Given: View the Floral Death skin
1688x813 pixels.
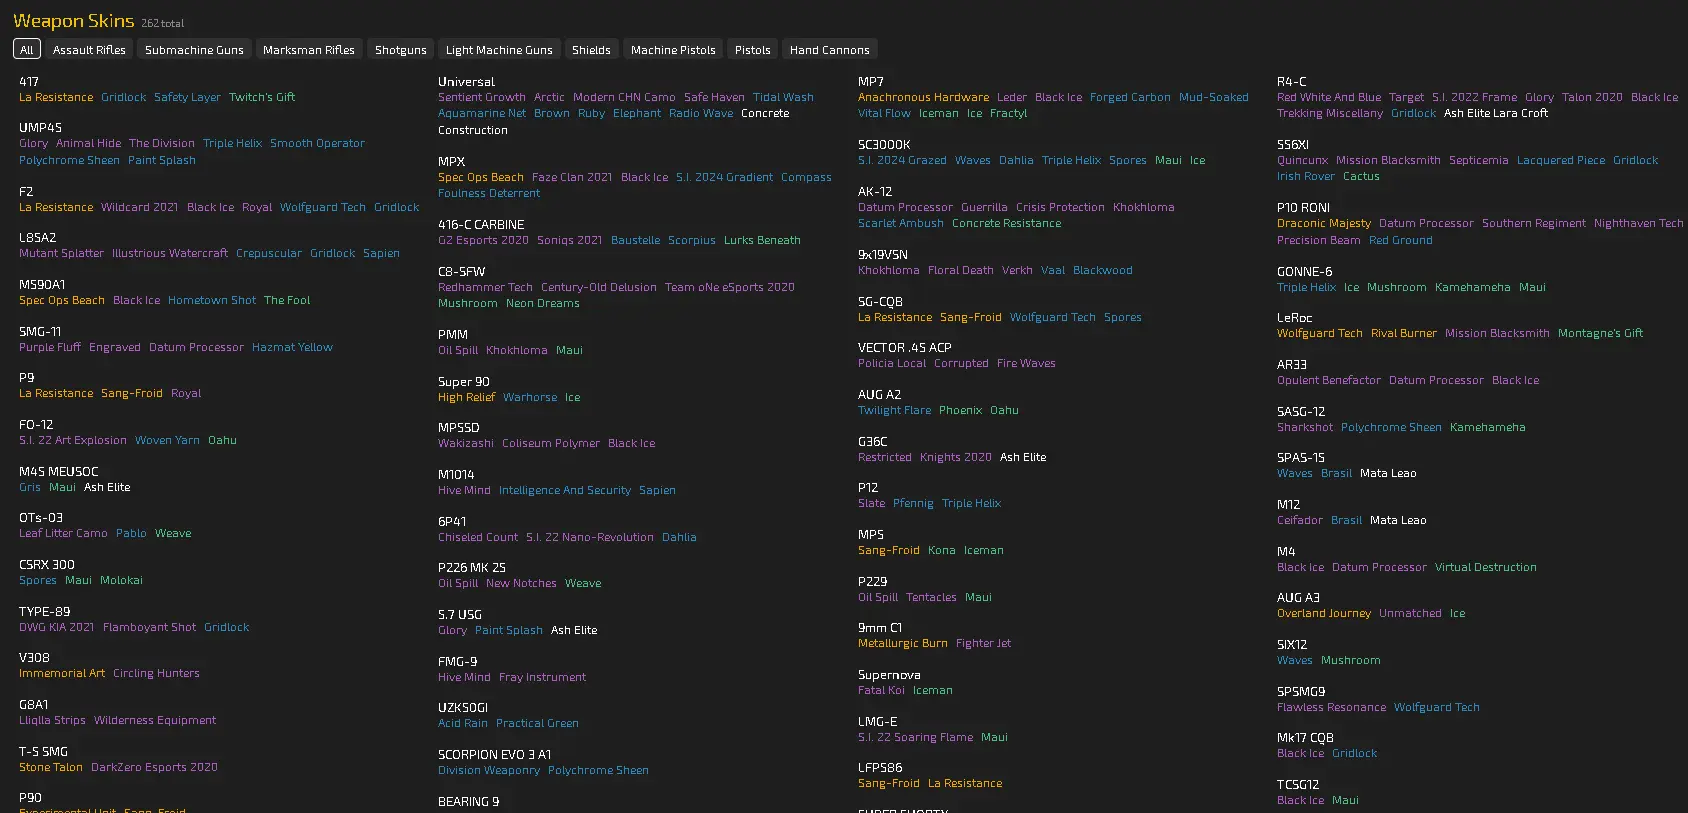Looking at the screenshot, I should (x=961, y=270).
